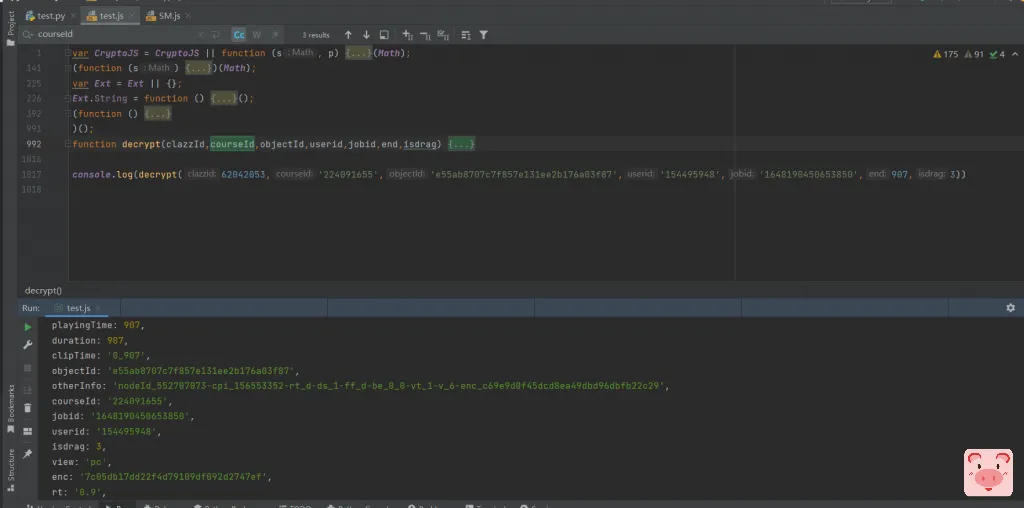Open Run panel settings gear
The width and height of the screenshot is (1024, 508).
click(1010, 308)
